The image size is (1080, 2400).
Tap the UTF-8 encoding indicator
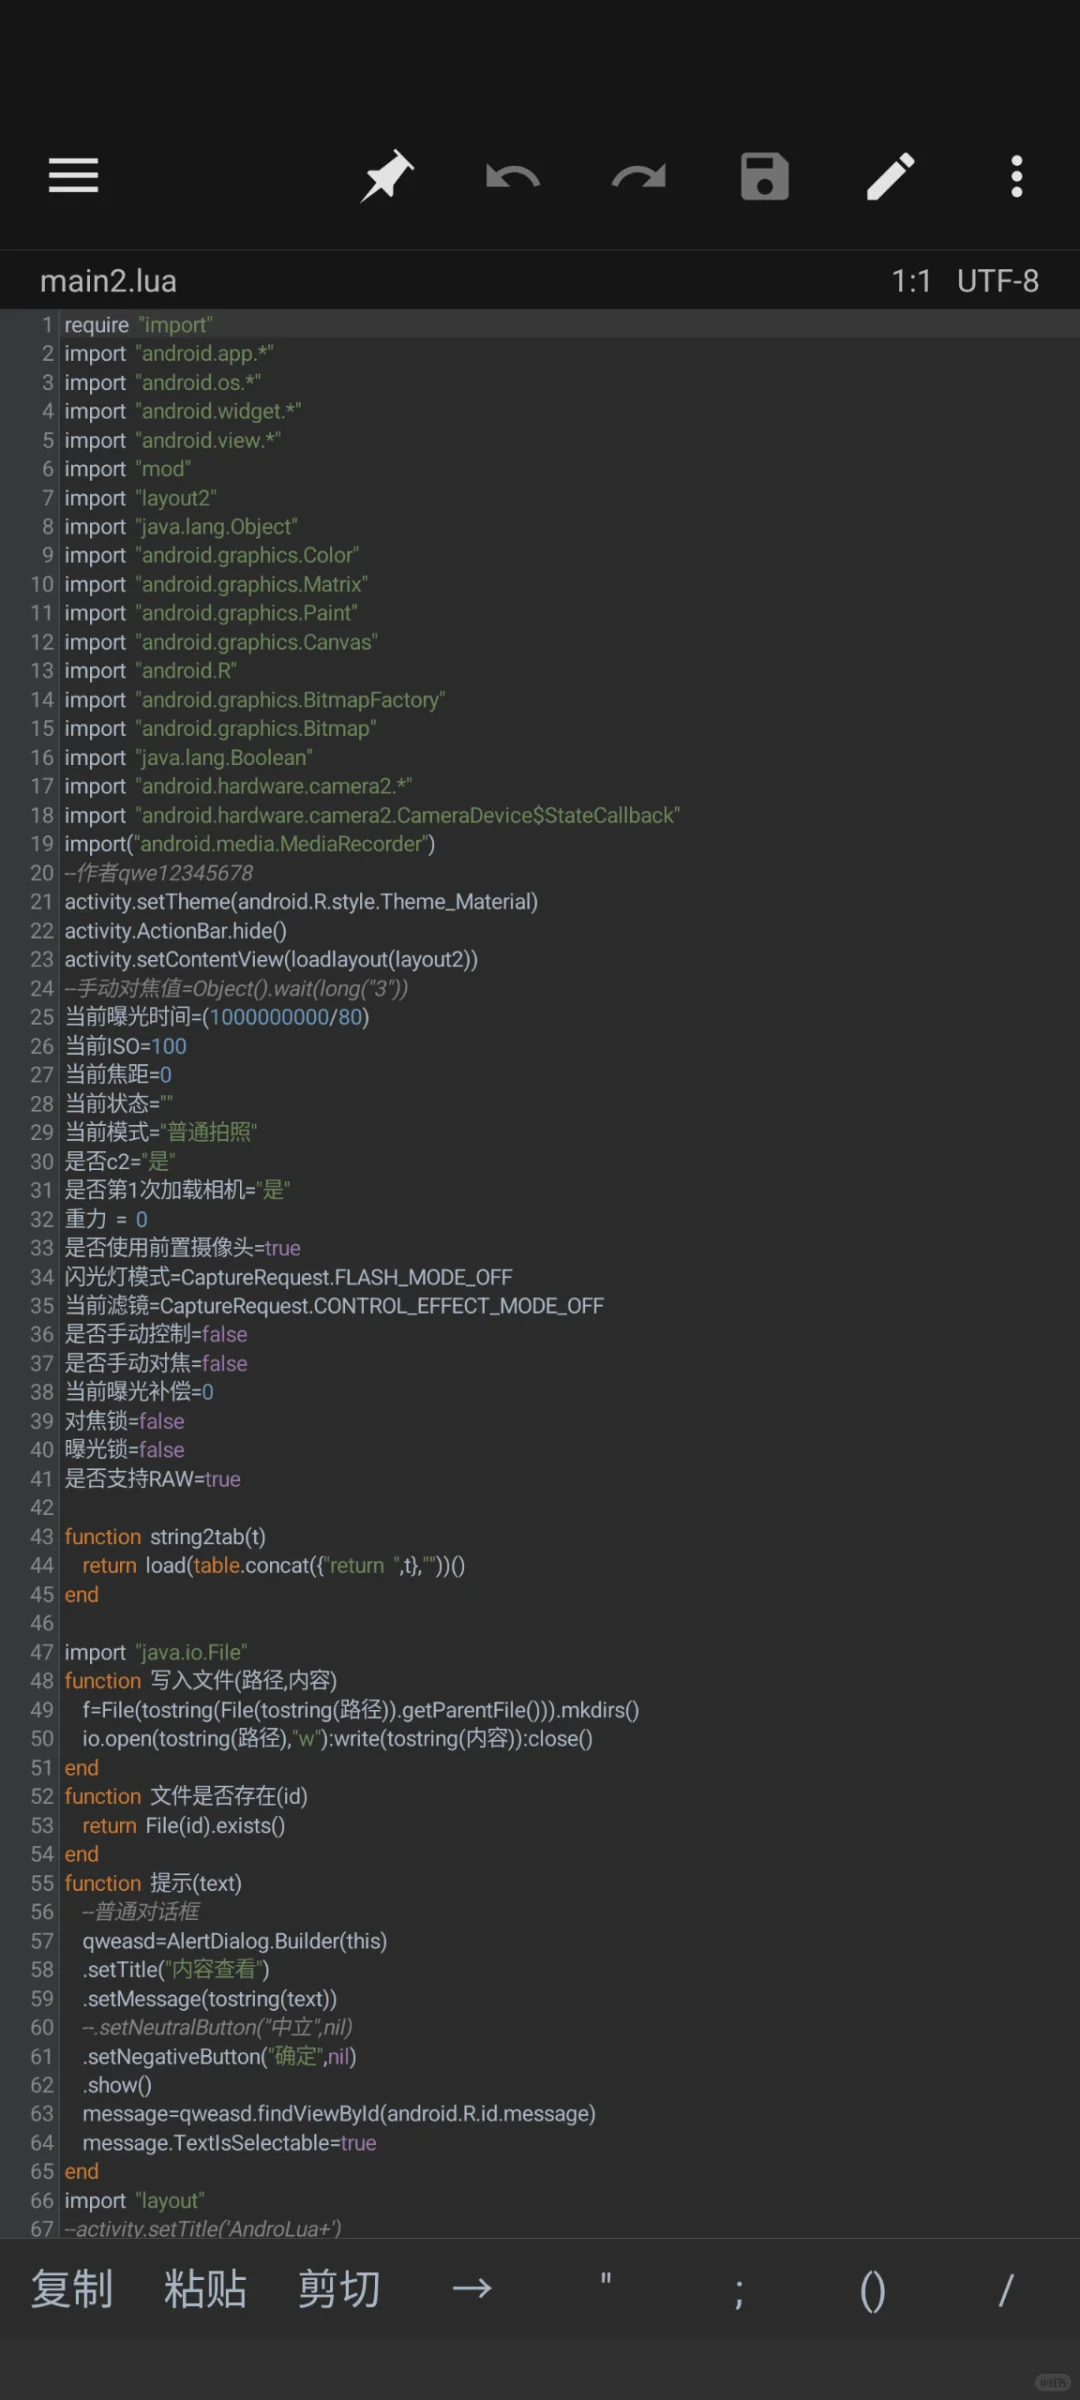[998, 281]
